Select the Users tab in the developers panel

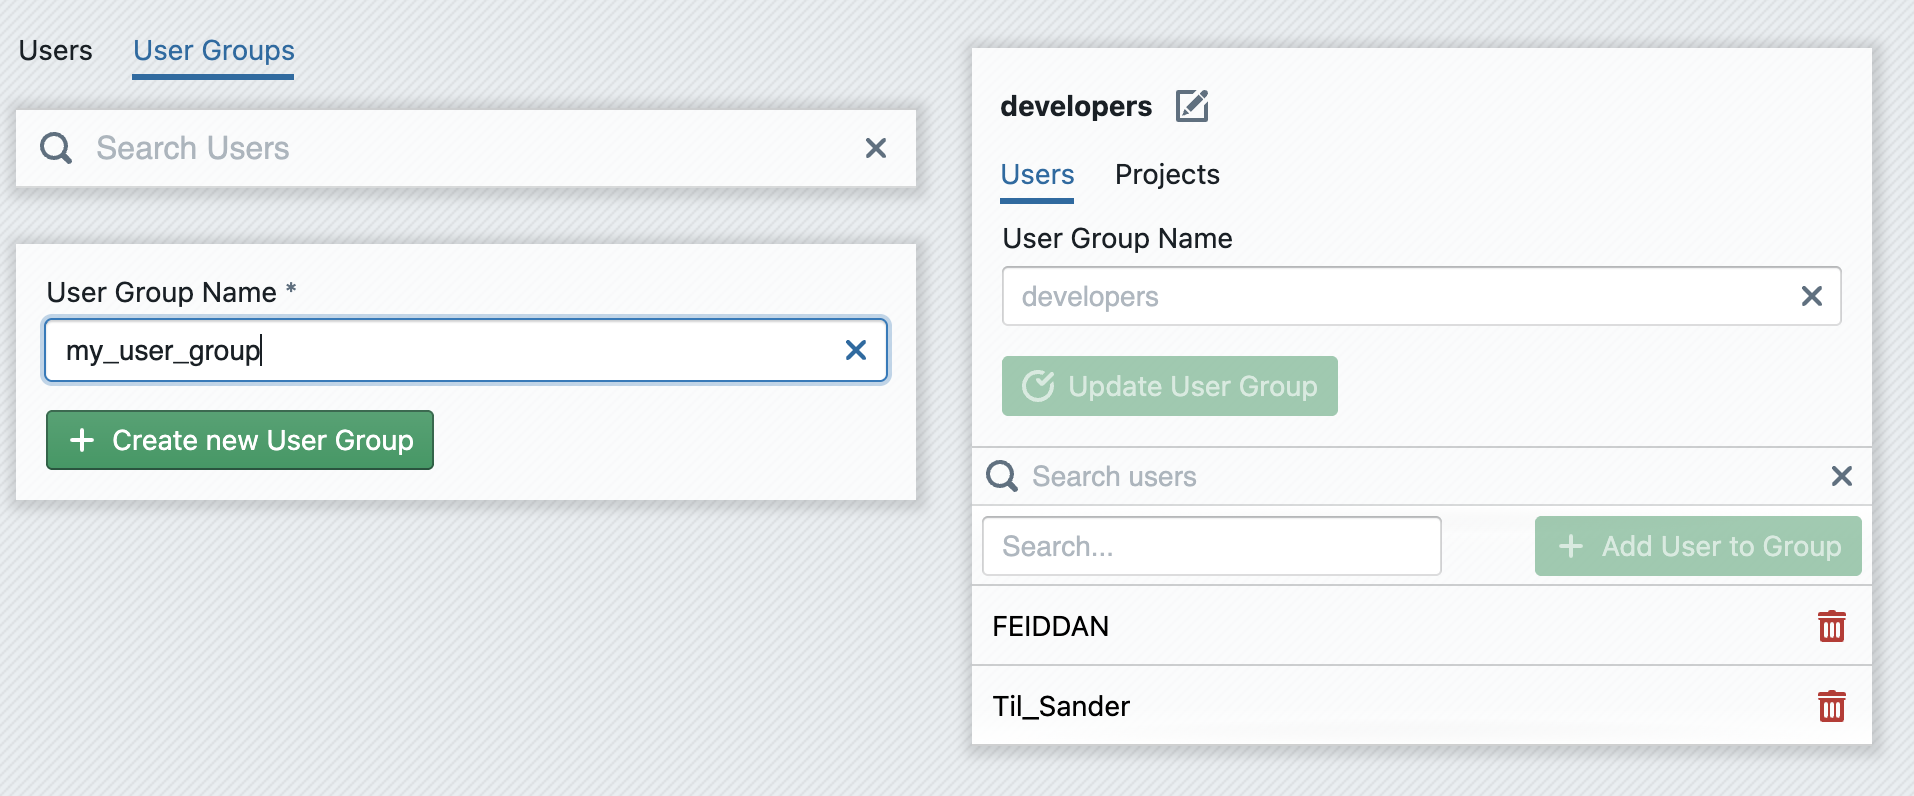tap(1037, 175)
